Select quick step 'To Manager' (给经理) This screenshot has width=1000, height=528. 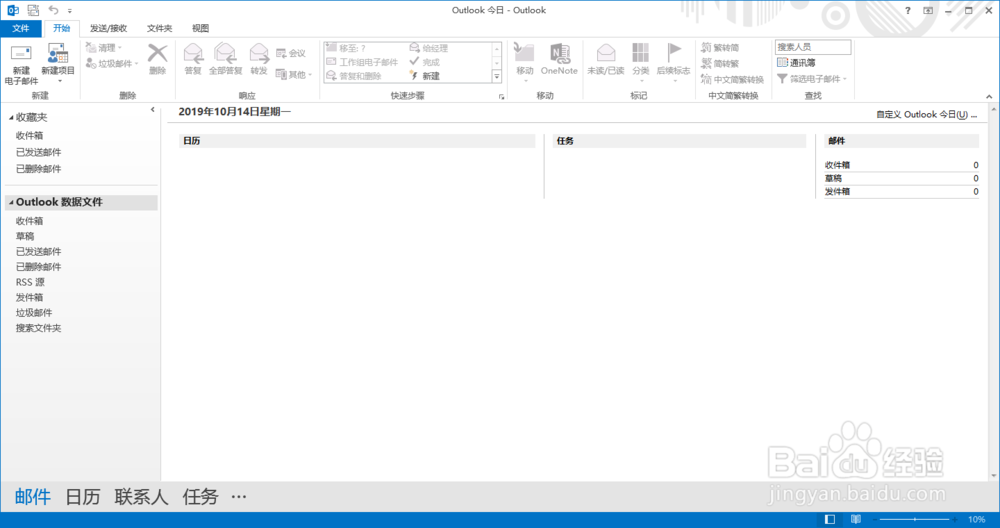[429, 48]
